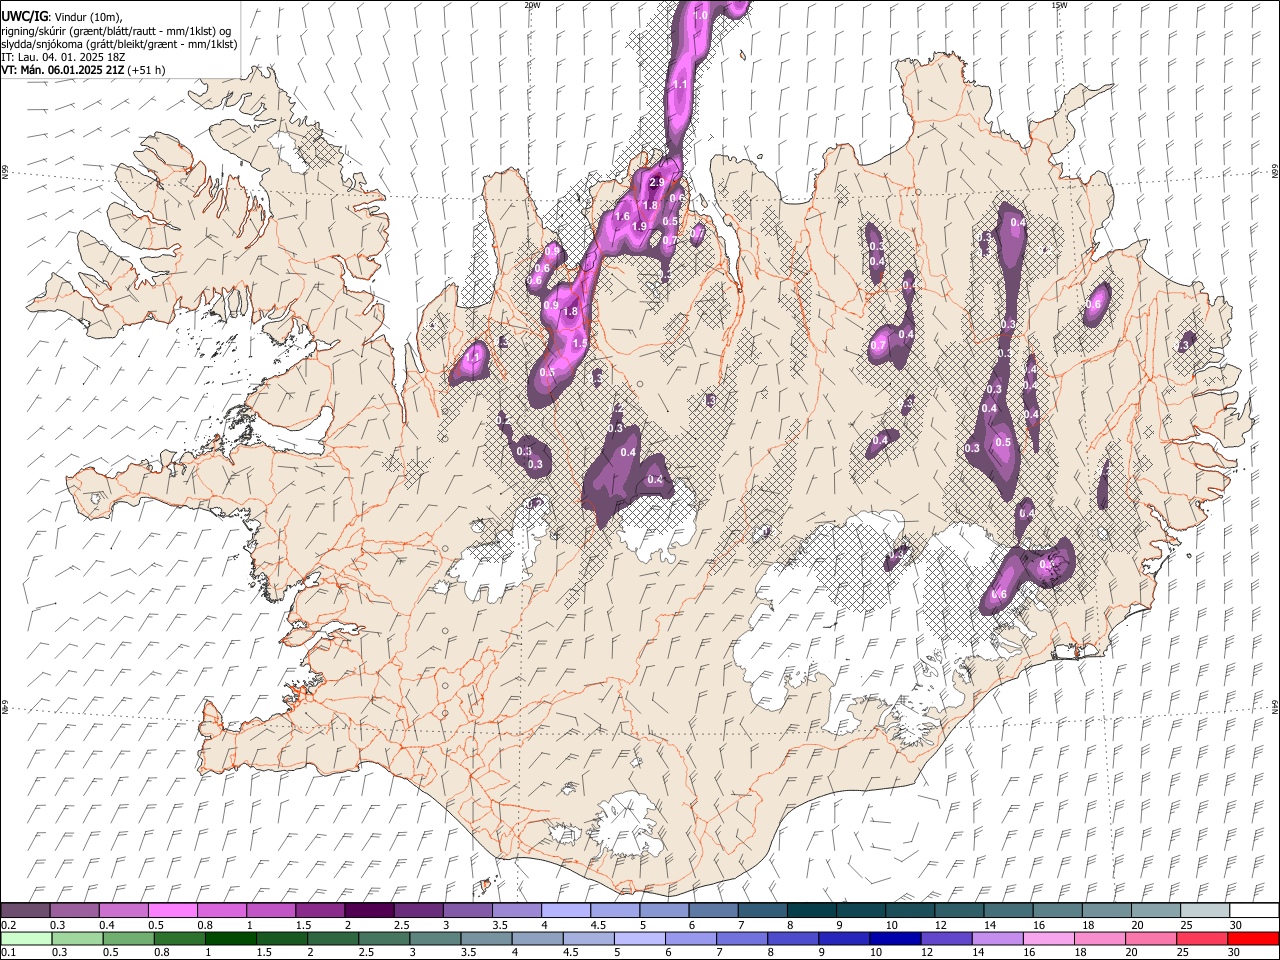Screen dimensions: 1280x960
Task: Click the title text 'UWC/IG: Vindur (10m),'
Action: [63, 17]
